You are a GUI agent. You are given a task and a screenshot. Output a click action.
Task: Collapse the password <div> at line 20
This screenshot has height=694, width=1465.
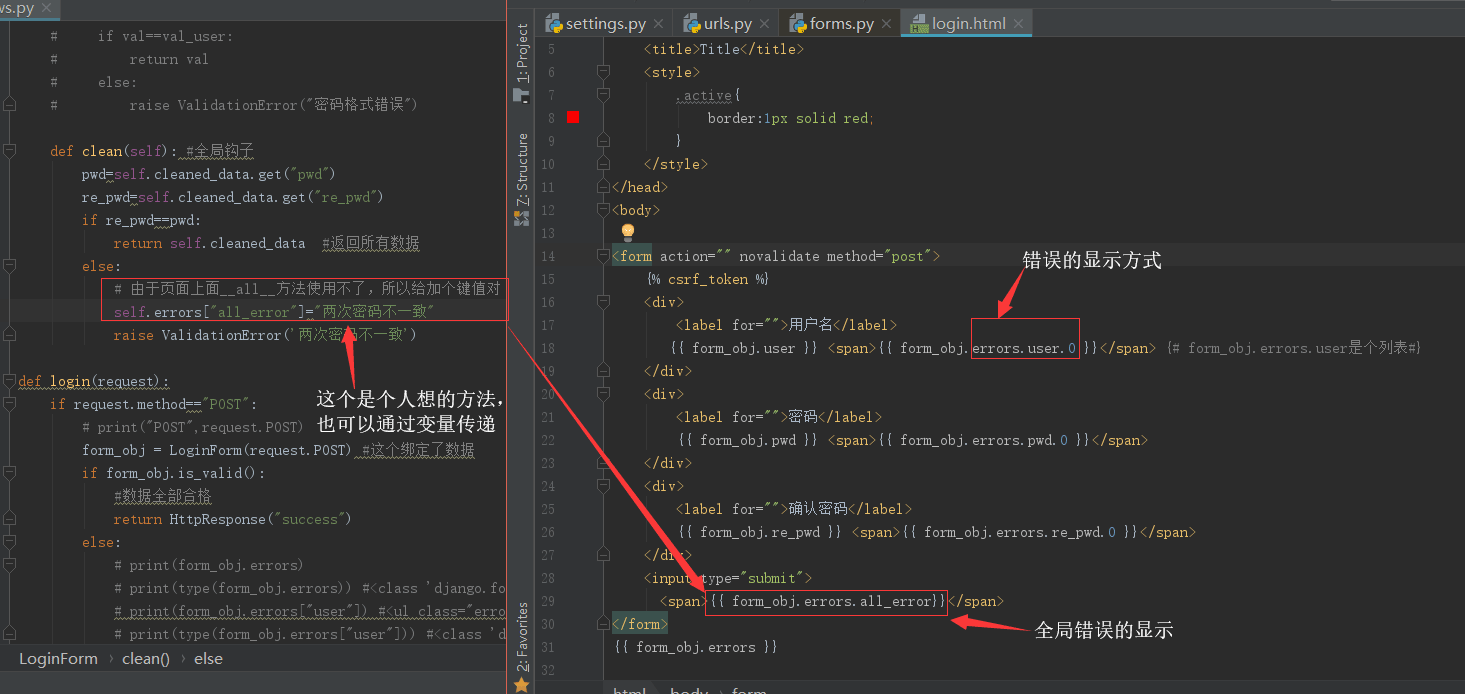tap(603, 394)
